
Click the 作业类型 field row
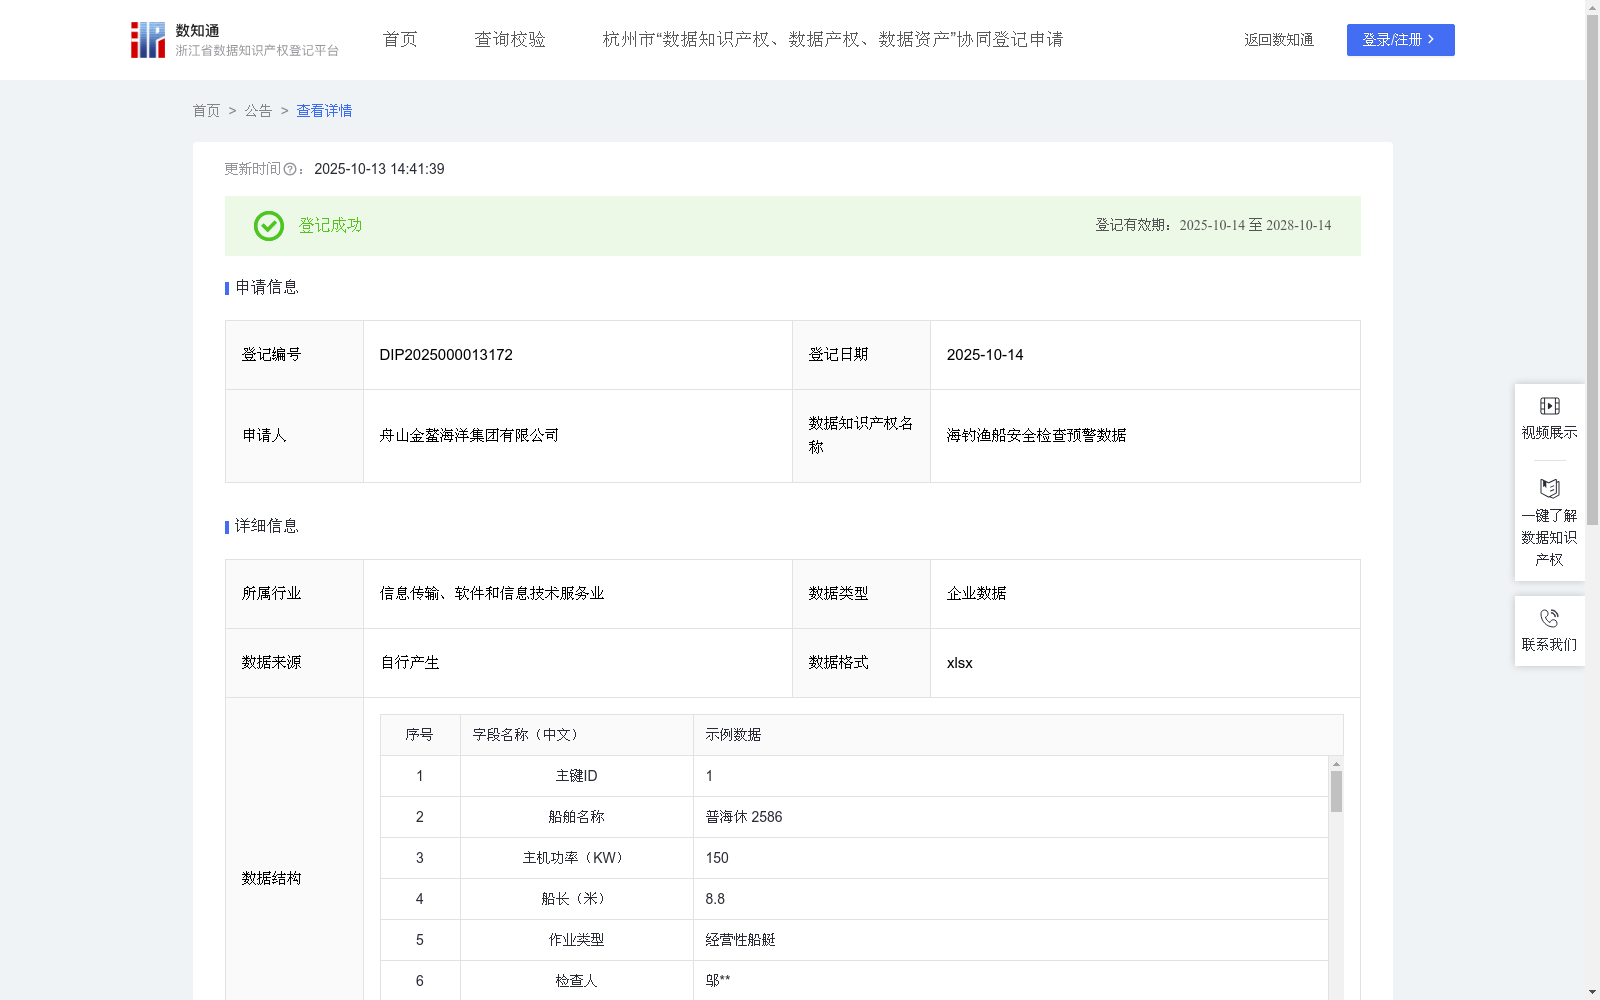click(x=854, y=940)
